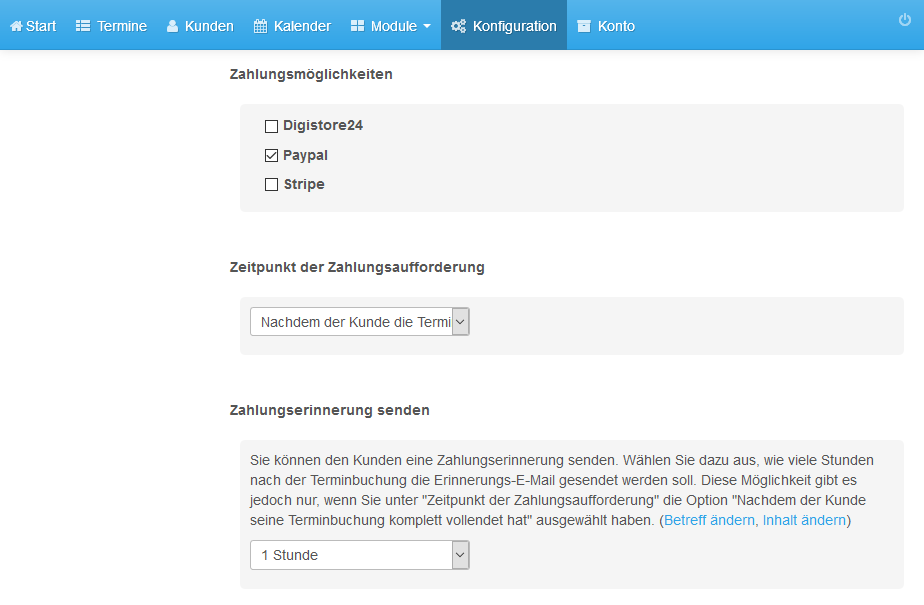Open the Zeitpunkt der Zahlungsaufforderung dropdown

(x=359, y=322)
